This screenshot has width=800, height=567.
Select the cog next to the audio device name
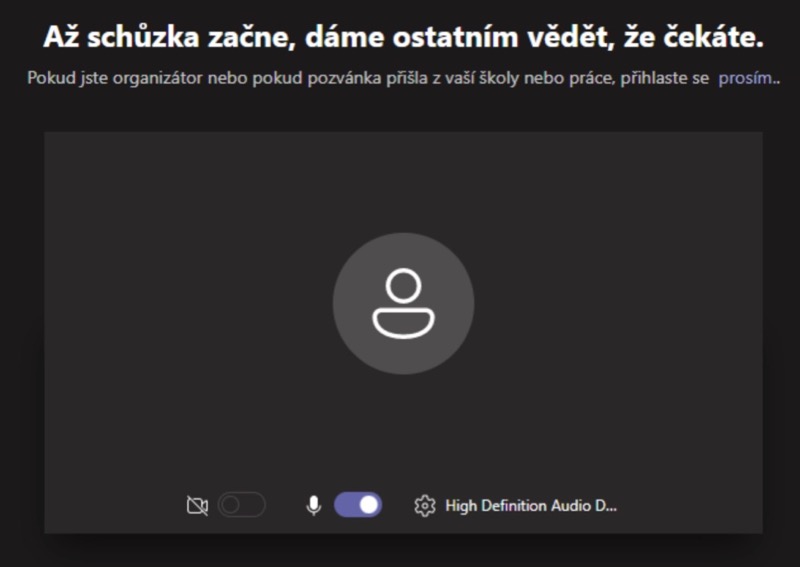(x=424, y=506)
